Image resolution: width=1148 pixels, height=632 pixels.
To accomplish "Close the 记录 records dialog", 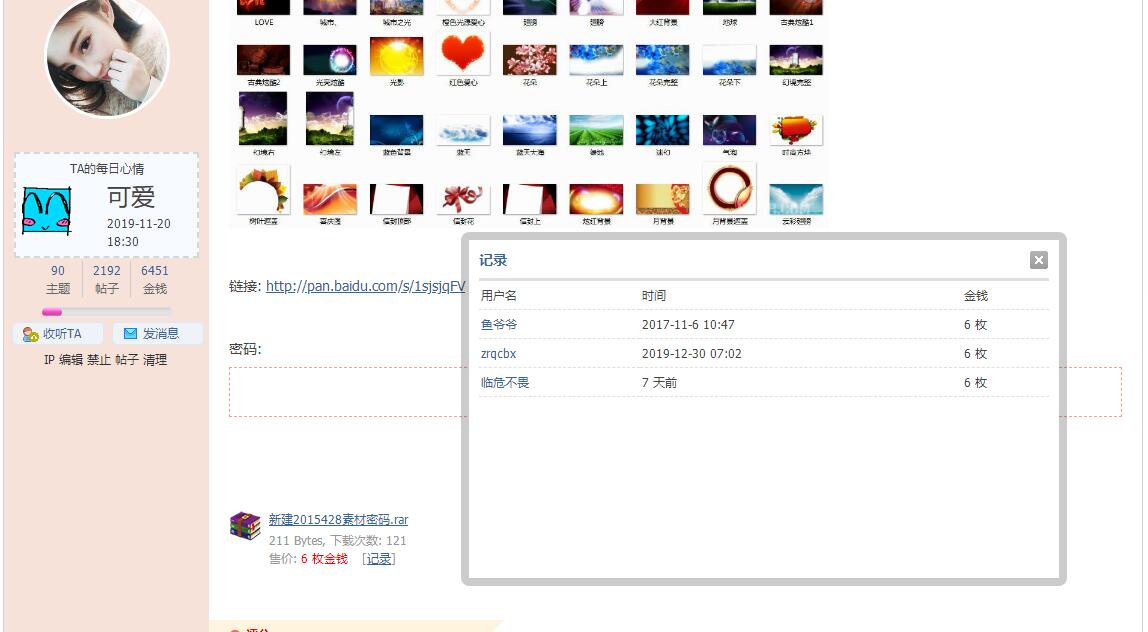I will point(1039,259).
